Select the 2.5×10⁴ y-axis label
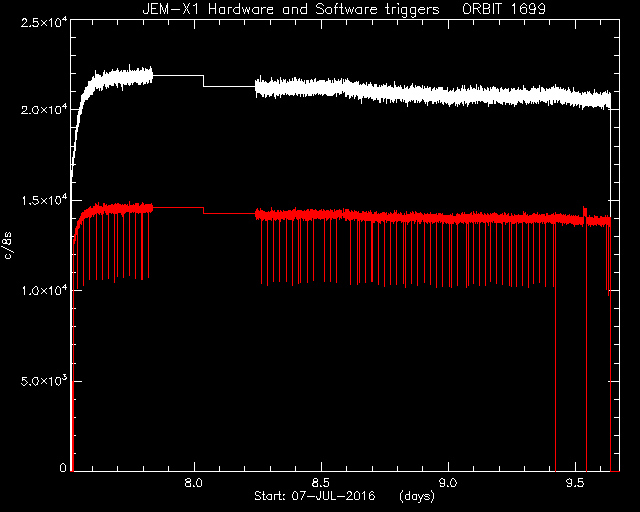 pos(44,22)
